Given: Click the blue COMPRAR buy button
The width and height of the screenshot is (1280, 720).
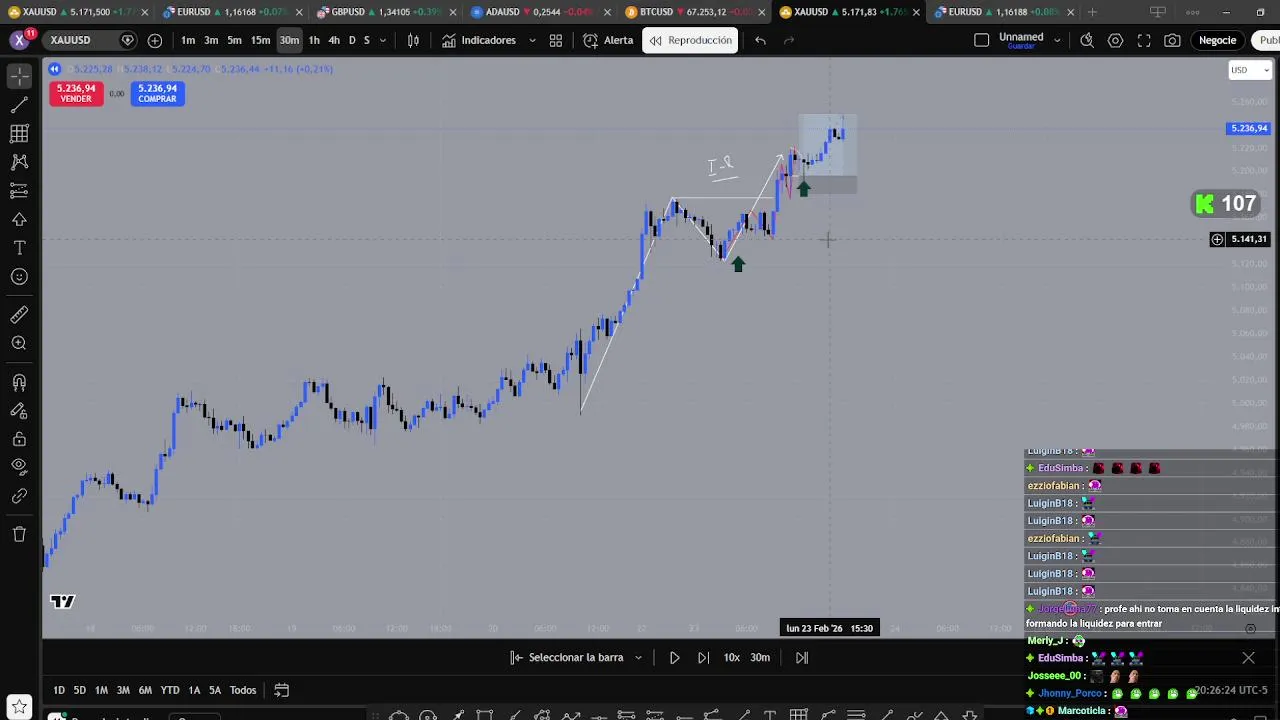Looking at the screenshot, I should click(157, 93).
